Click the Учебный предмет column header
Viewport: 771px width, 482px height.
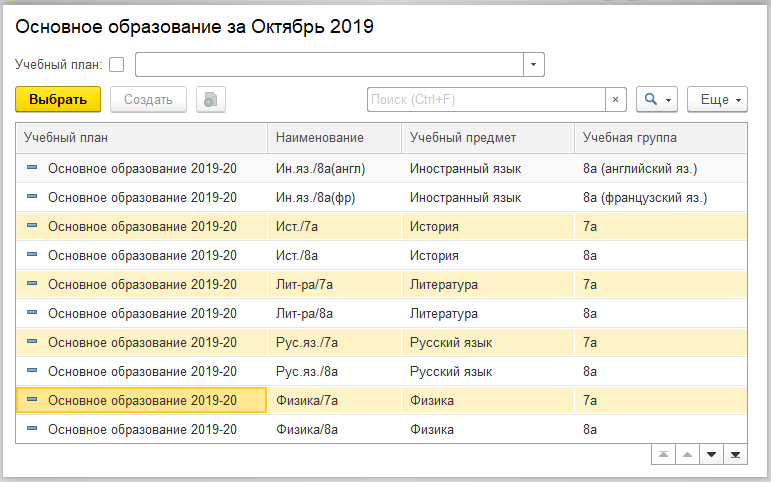(x=462, y=137)
